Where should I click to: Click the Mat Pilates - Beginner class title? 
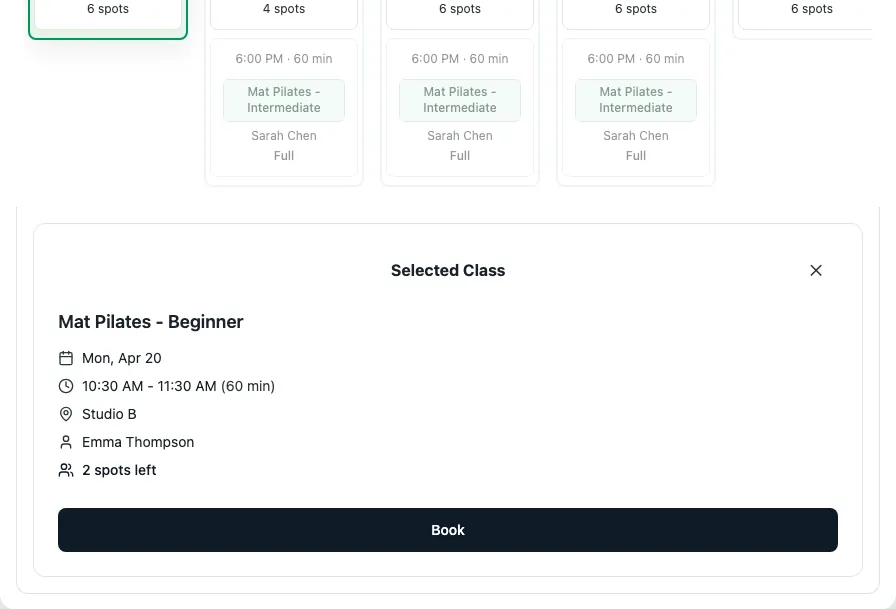click(x=150, y=322)
